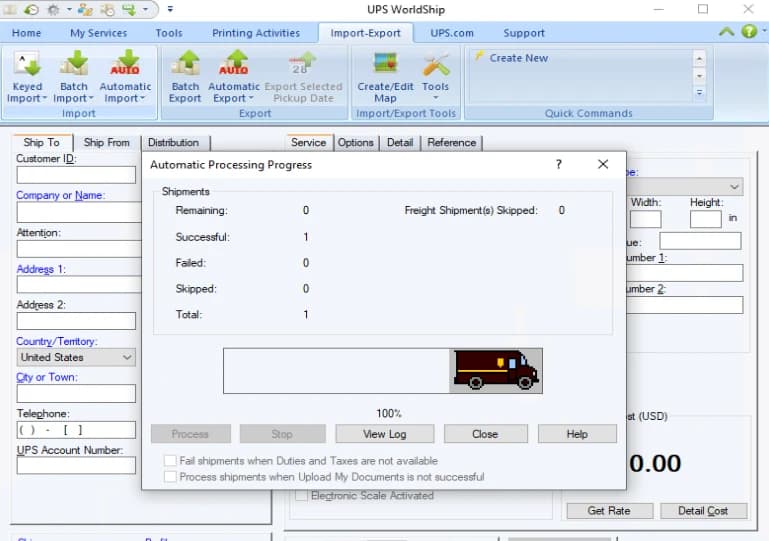
Task: Click the Telephone input field
Action: tap(76, 430)
